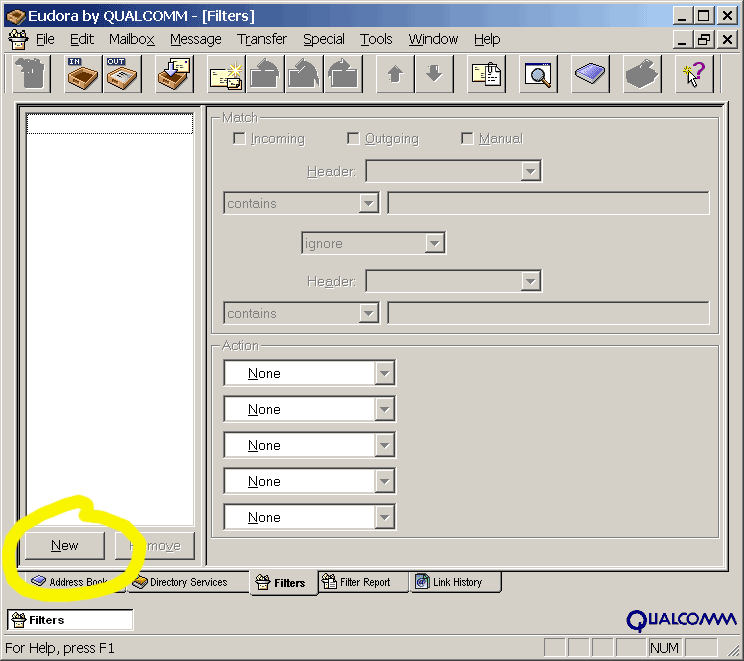The image size is (744, 661).
Task: Click the Reply All toolbar icon
Action: coord(304,74)
